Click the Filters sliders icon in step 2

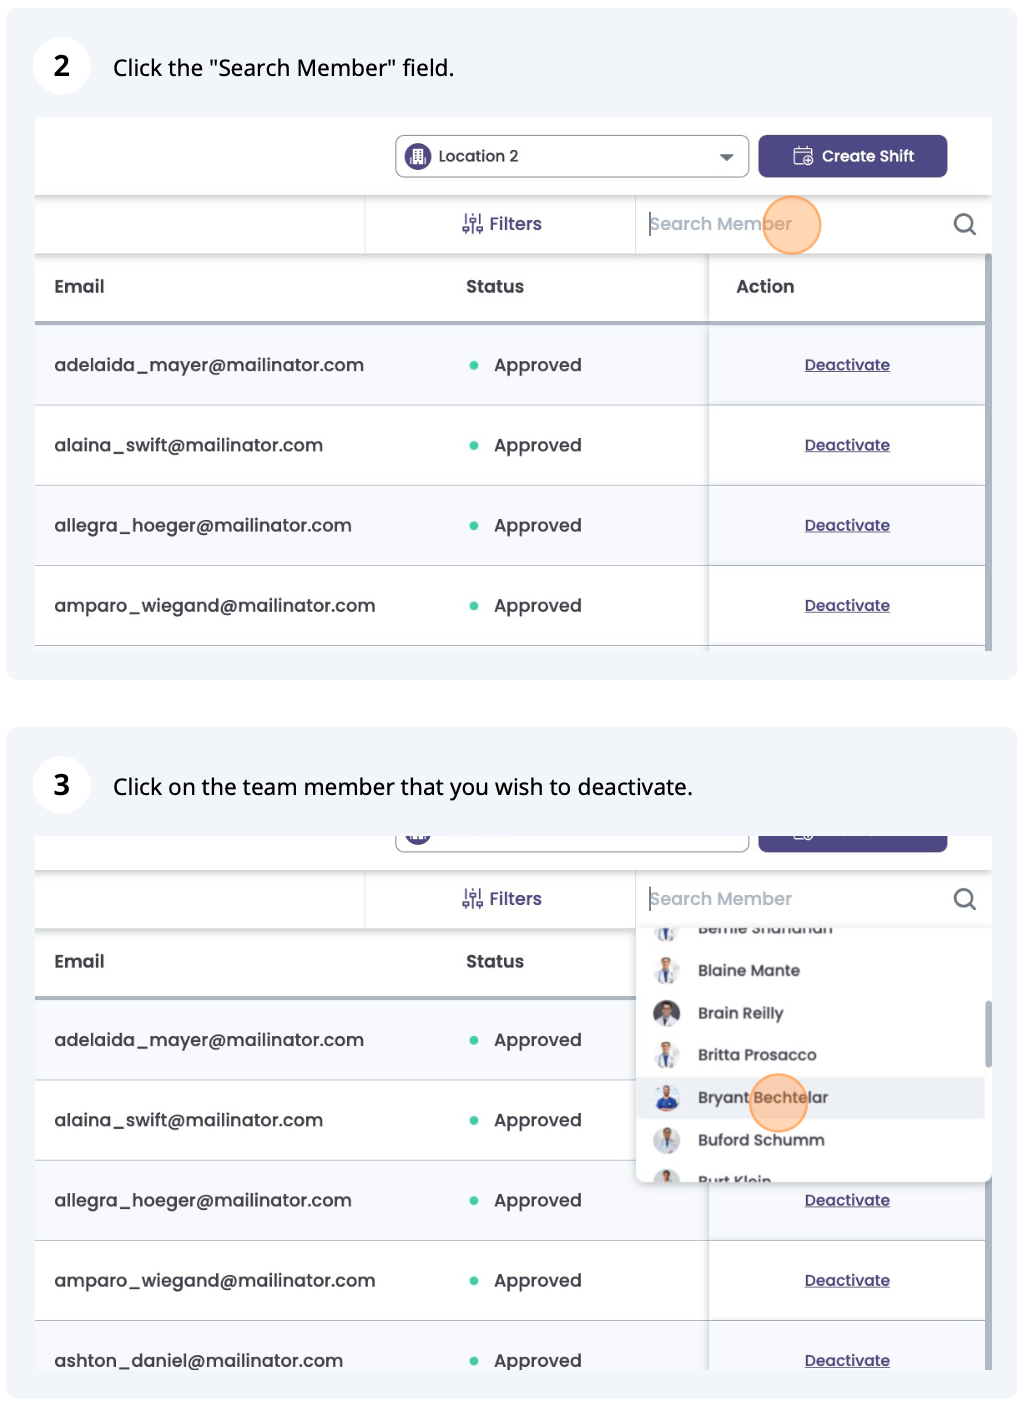472,224
